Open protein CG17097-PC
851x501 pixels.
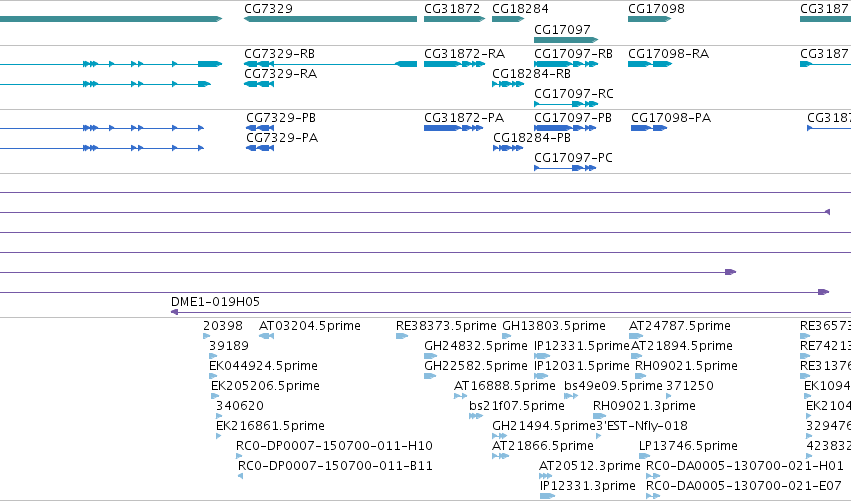573,158
